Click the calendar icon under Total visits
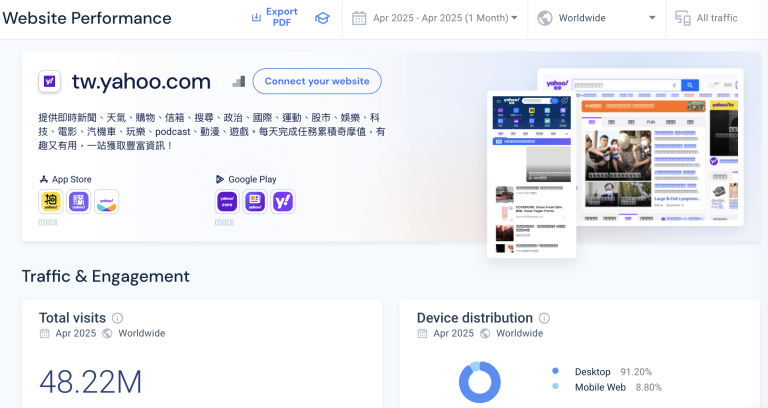Screen dimensions: 768x408 tap(45, 334)
